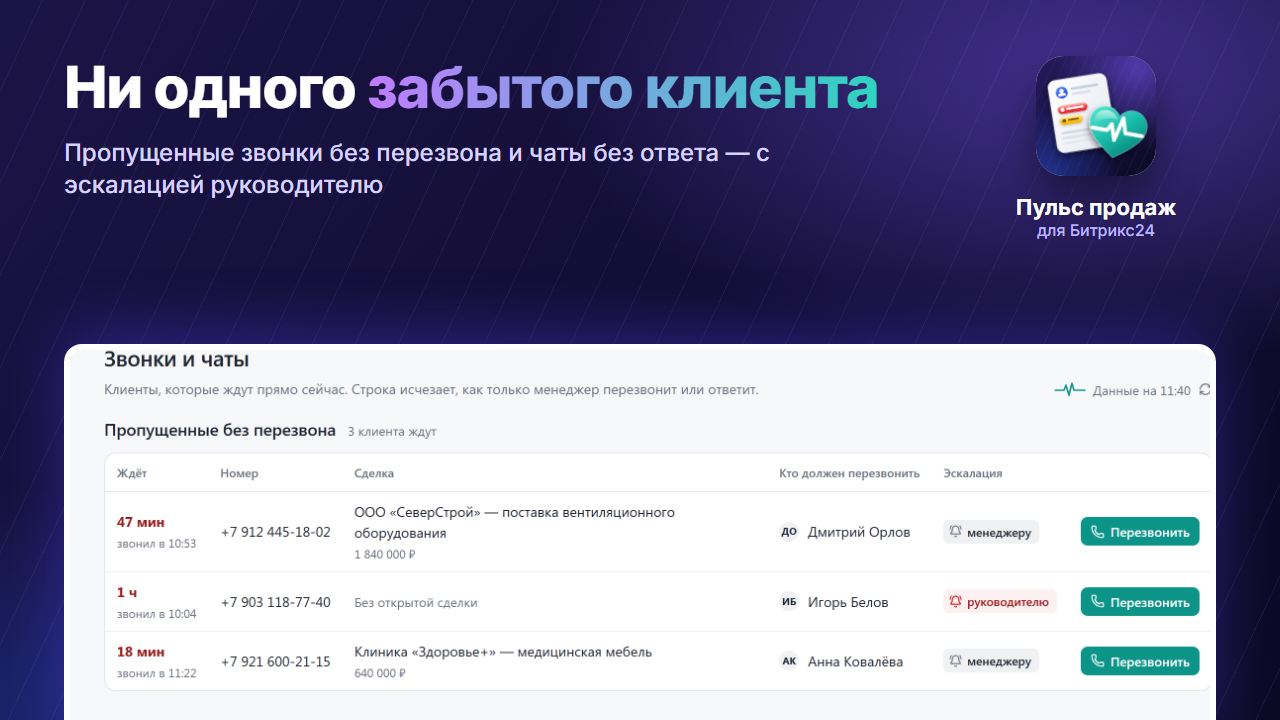
Task: Click the 47 мин waiting time
Action: 141,522
